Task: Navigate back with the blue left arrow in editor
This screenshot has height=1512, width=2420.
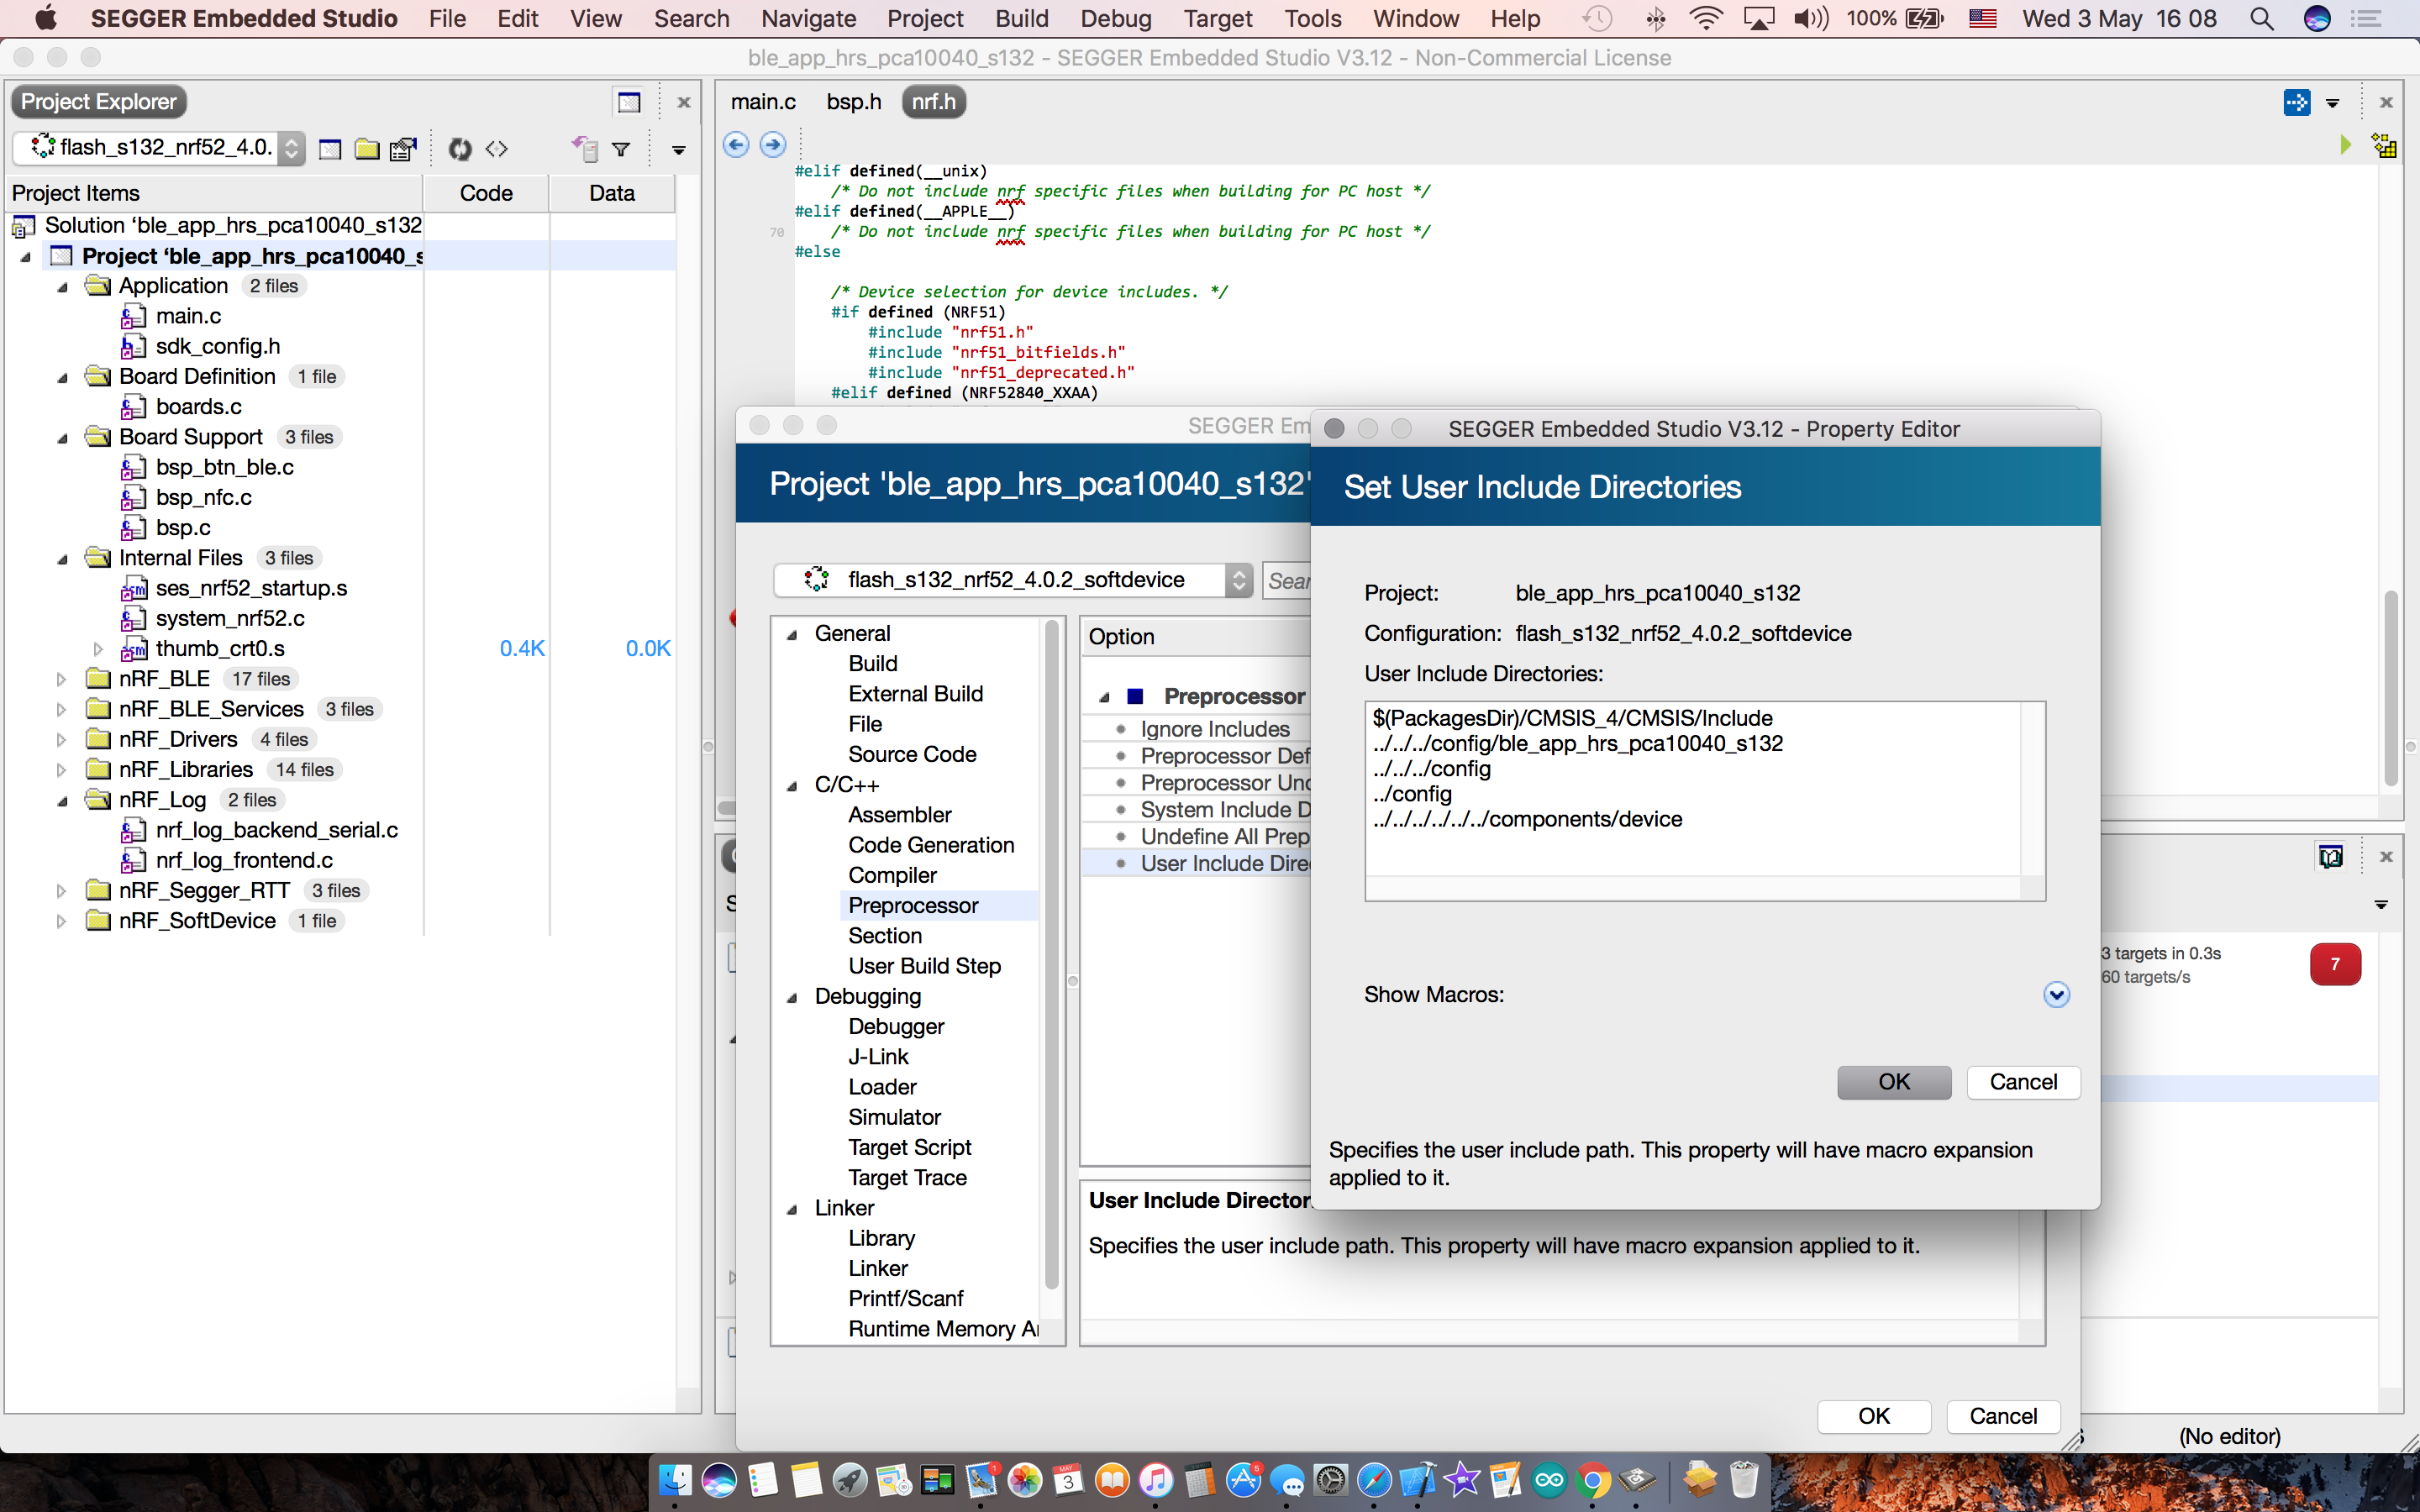Action: [x=736, y=144]
